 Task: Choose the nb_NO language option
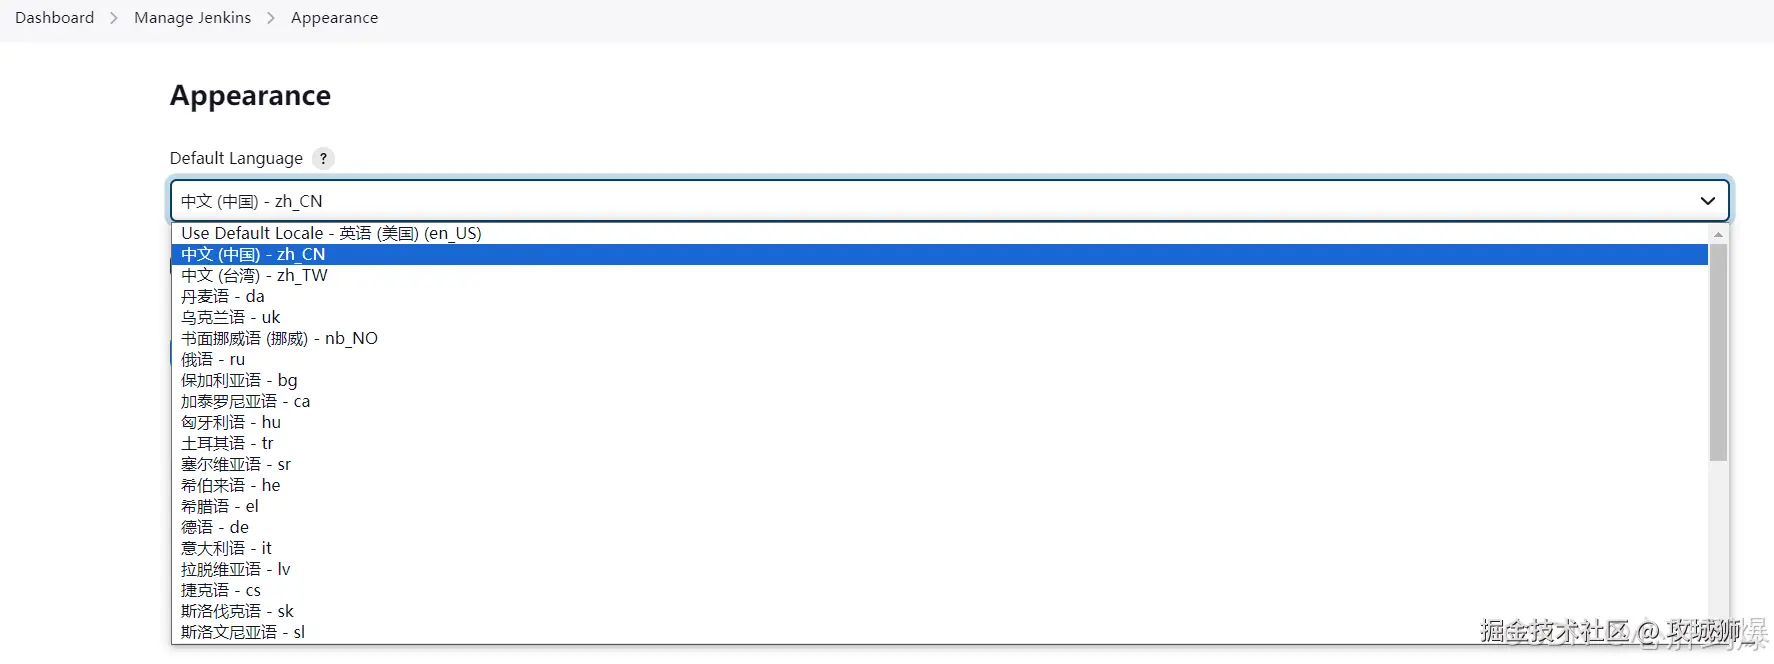(279, 338)
